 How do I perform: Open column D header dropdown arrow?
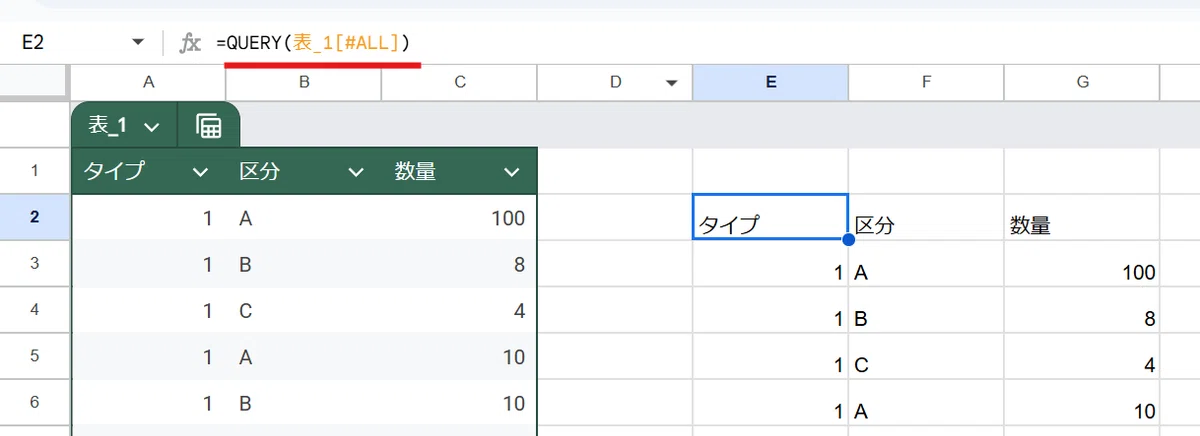672,83
